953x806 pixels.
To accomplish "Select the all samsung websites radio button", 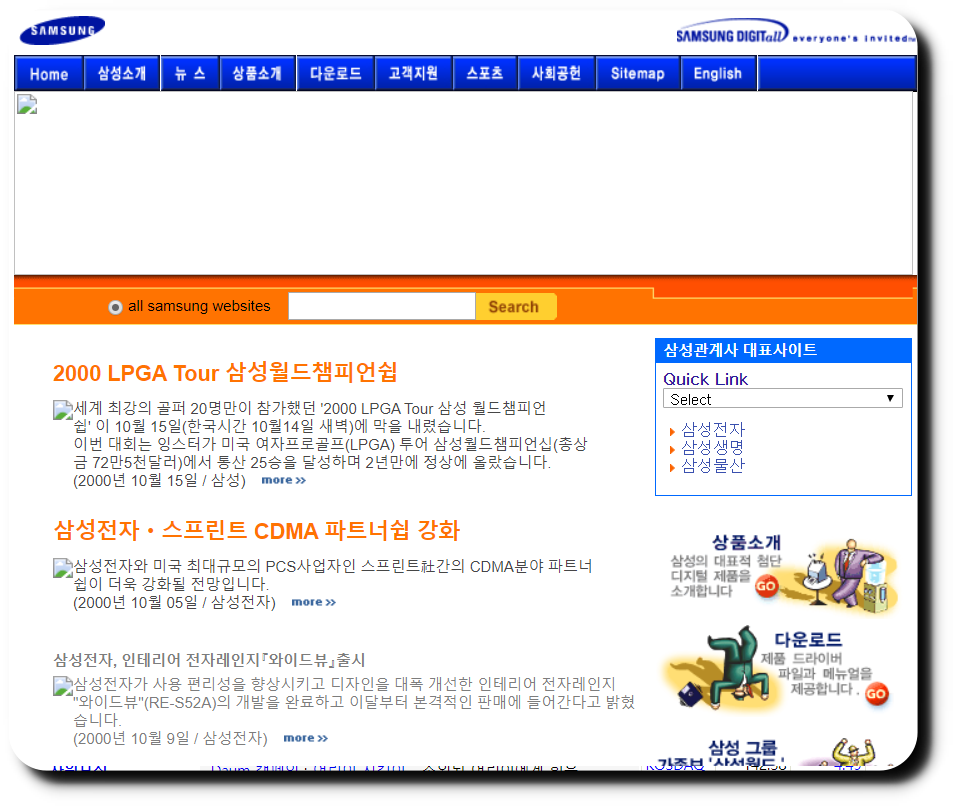I will click(x=115, y=307).
